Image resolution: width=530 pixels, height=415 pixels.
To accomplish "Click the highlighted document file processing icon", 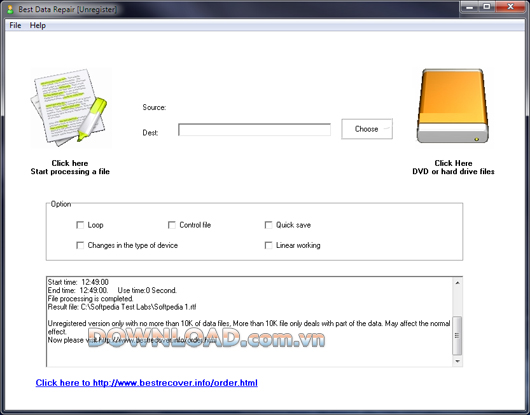I will point(71,107).
